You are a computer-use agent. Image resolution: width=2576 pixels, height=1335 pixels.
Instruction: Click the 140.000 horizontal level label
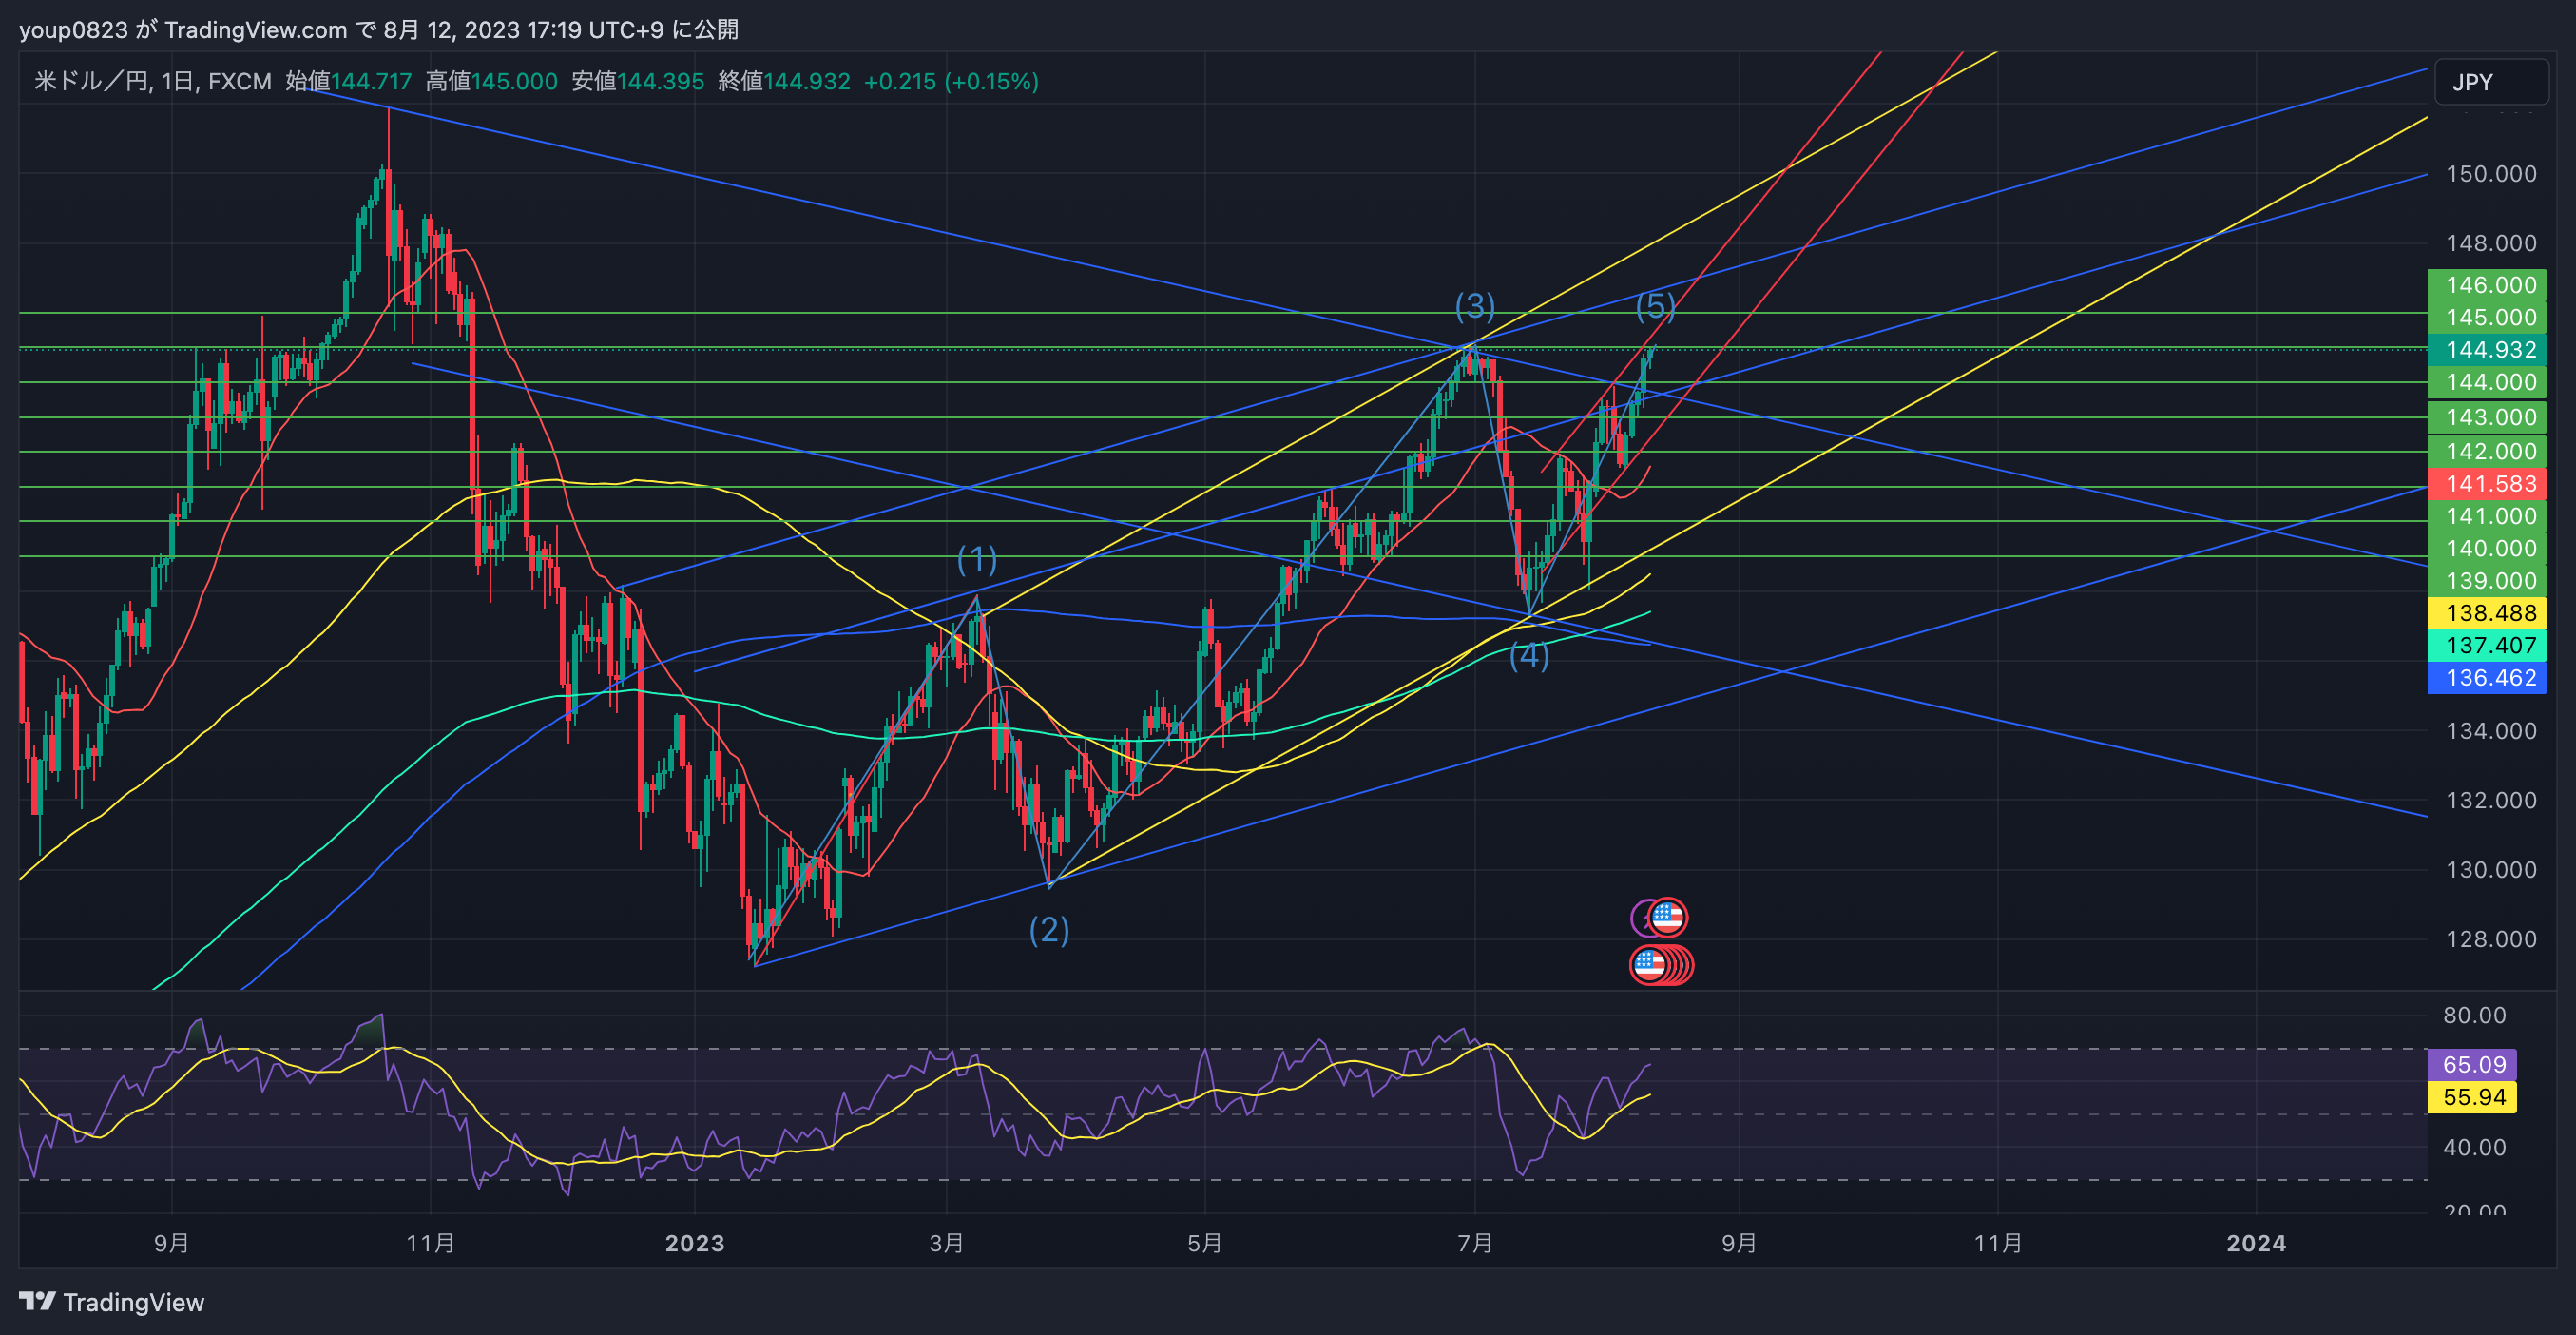point(2487,548)
